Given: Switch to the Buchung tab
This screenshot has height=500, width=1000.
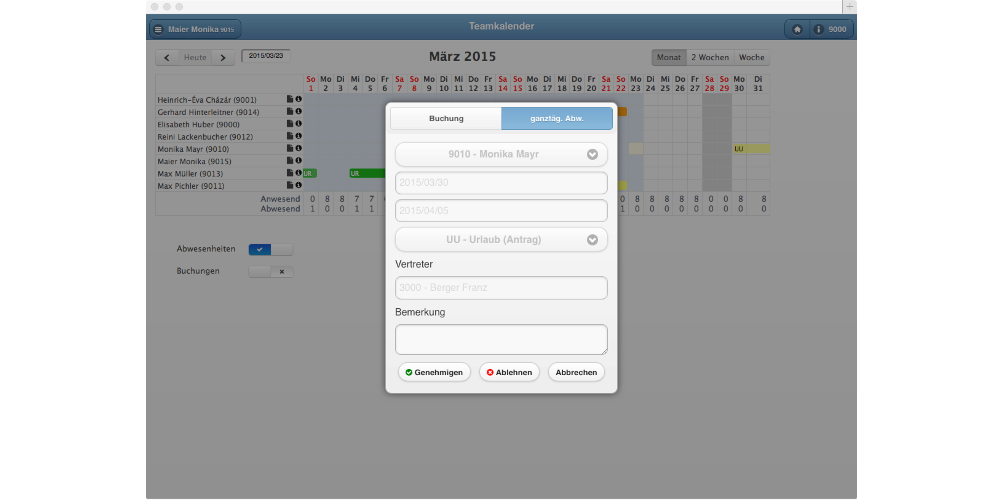Looking at the screenshot, I should point(446,119).
